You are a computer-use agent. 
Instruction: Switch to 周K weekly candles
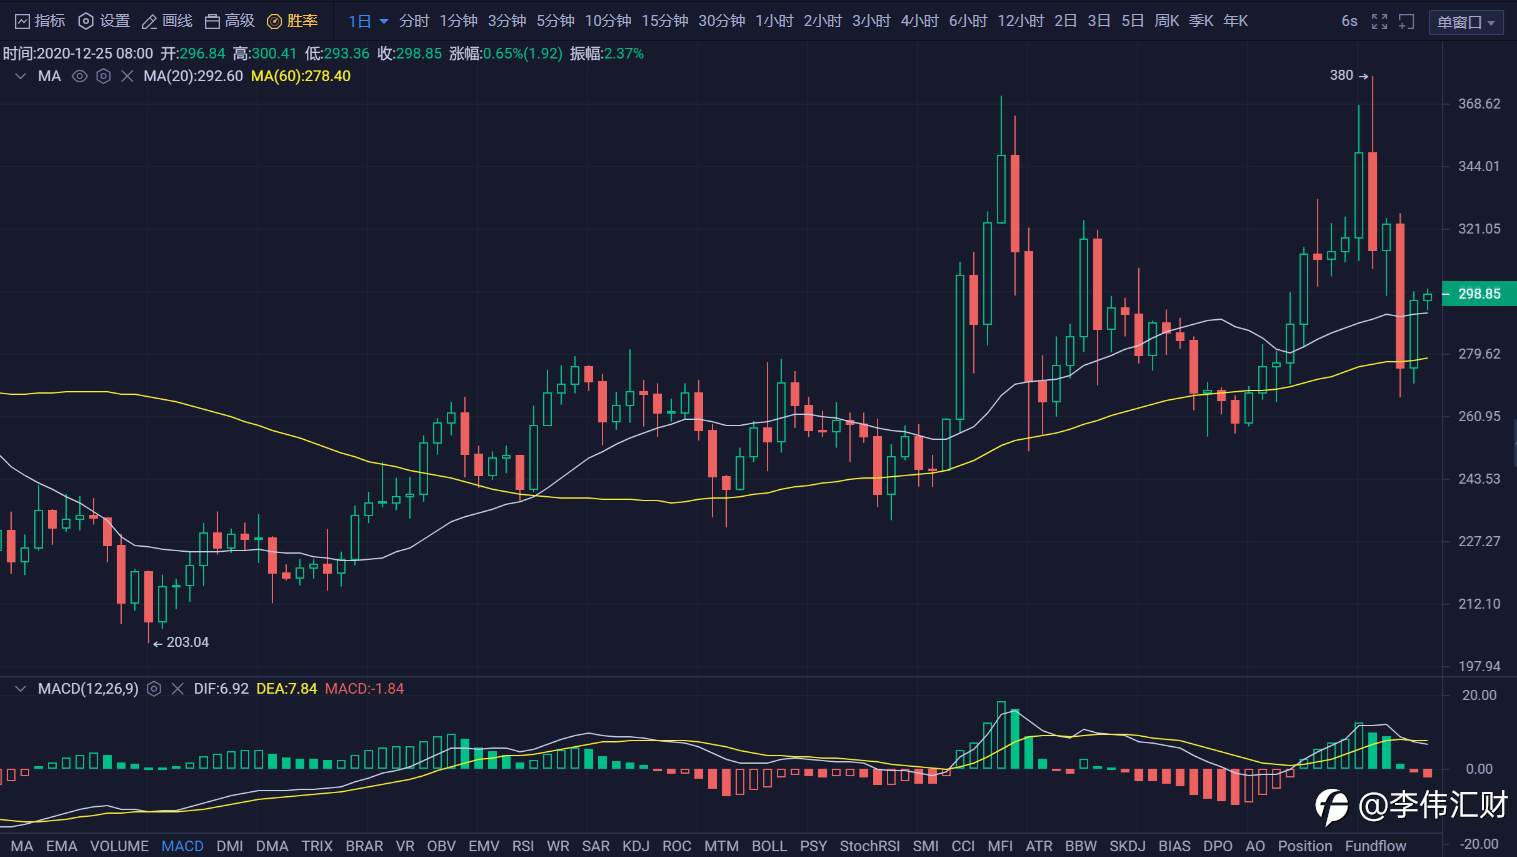[x=1167, y=21]
